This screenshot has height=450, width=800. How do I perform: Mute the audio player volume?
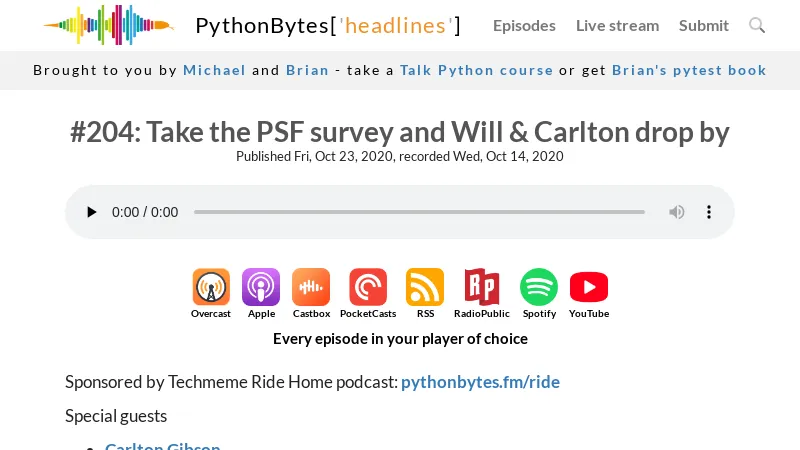coord(677,212)
